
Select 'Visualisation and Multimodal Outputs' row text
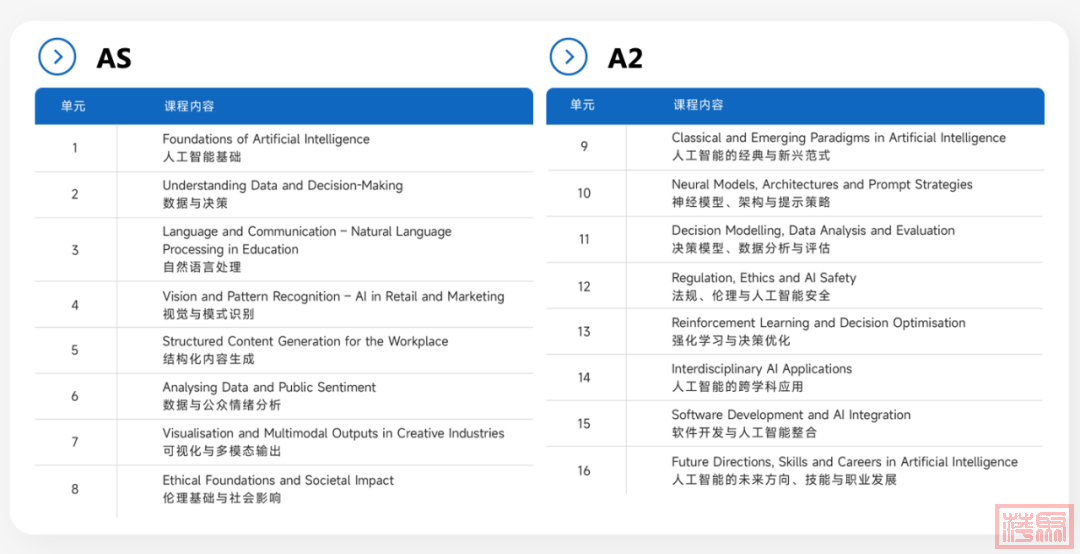point(333,433)
